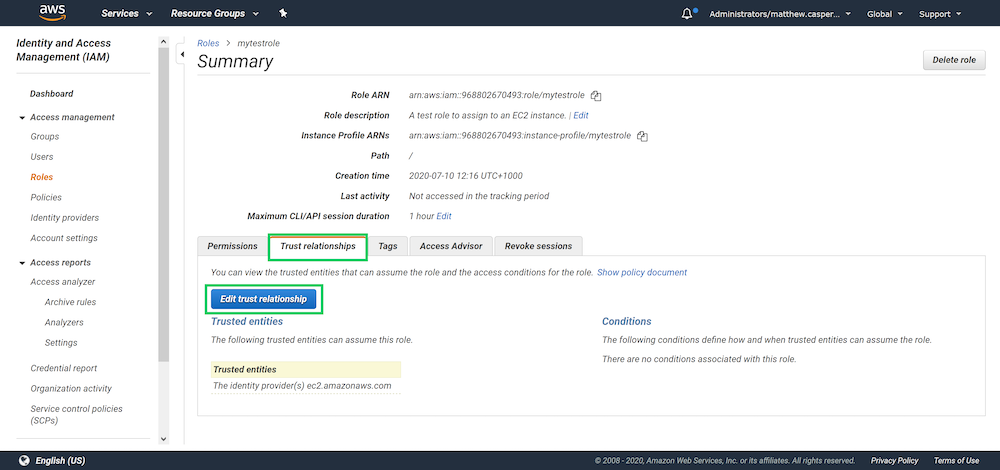Copy the Role ARN using copy icon
The height and width of the screenshot is (470, 1000).
coord(596,96)
